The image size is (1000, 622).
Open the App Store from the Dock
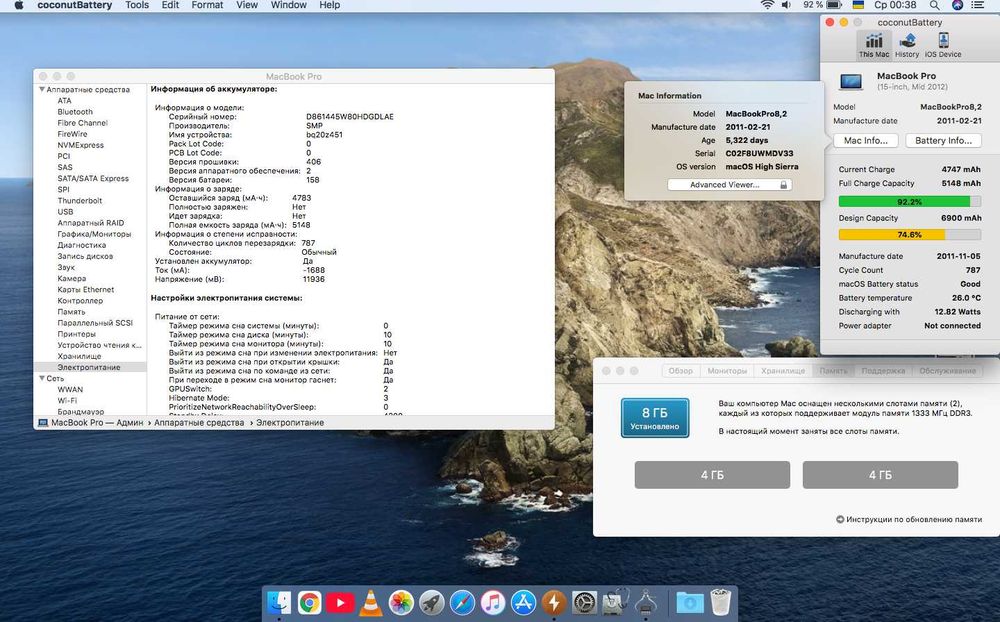[524, 602]
